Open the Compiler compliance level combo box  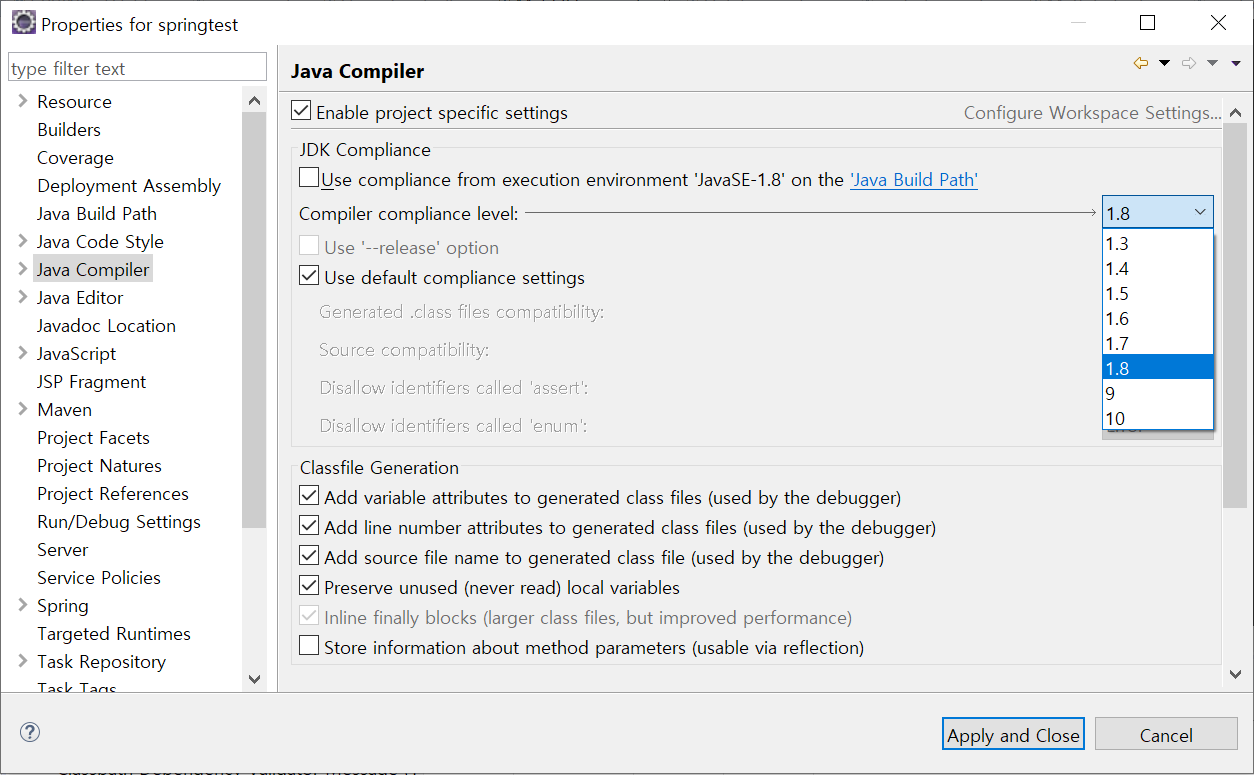point(1158,212)
